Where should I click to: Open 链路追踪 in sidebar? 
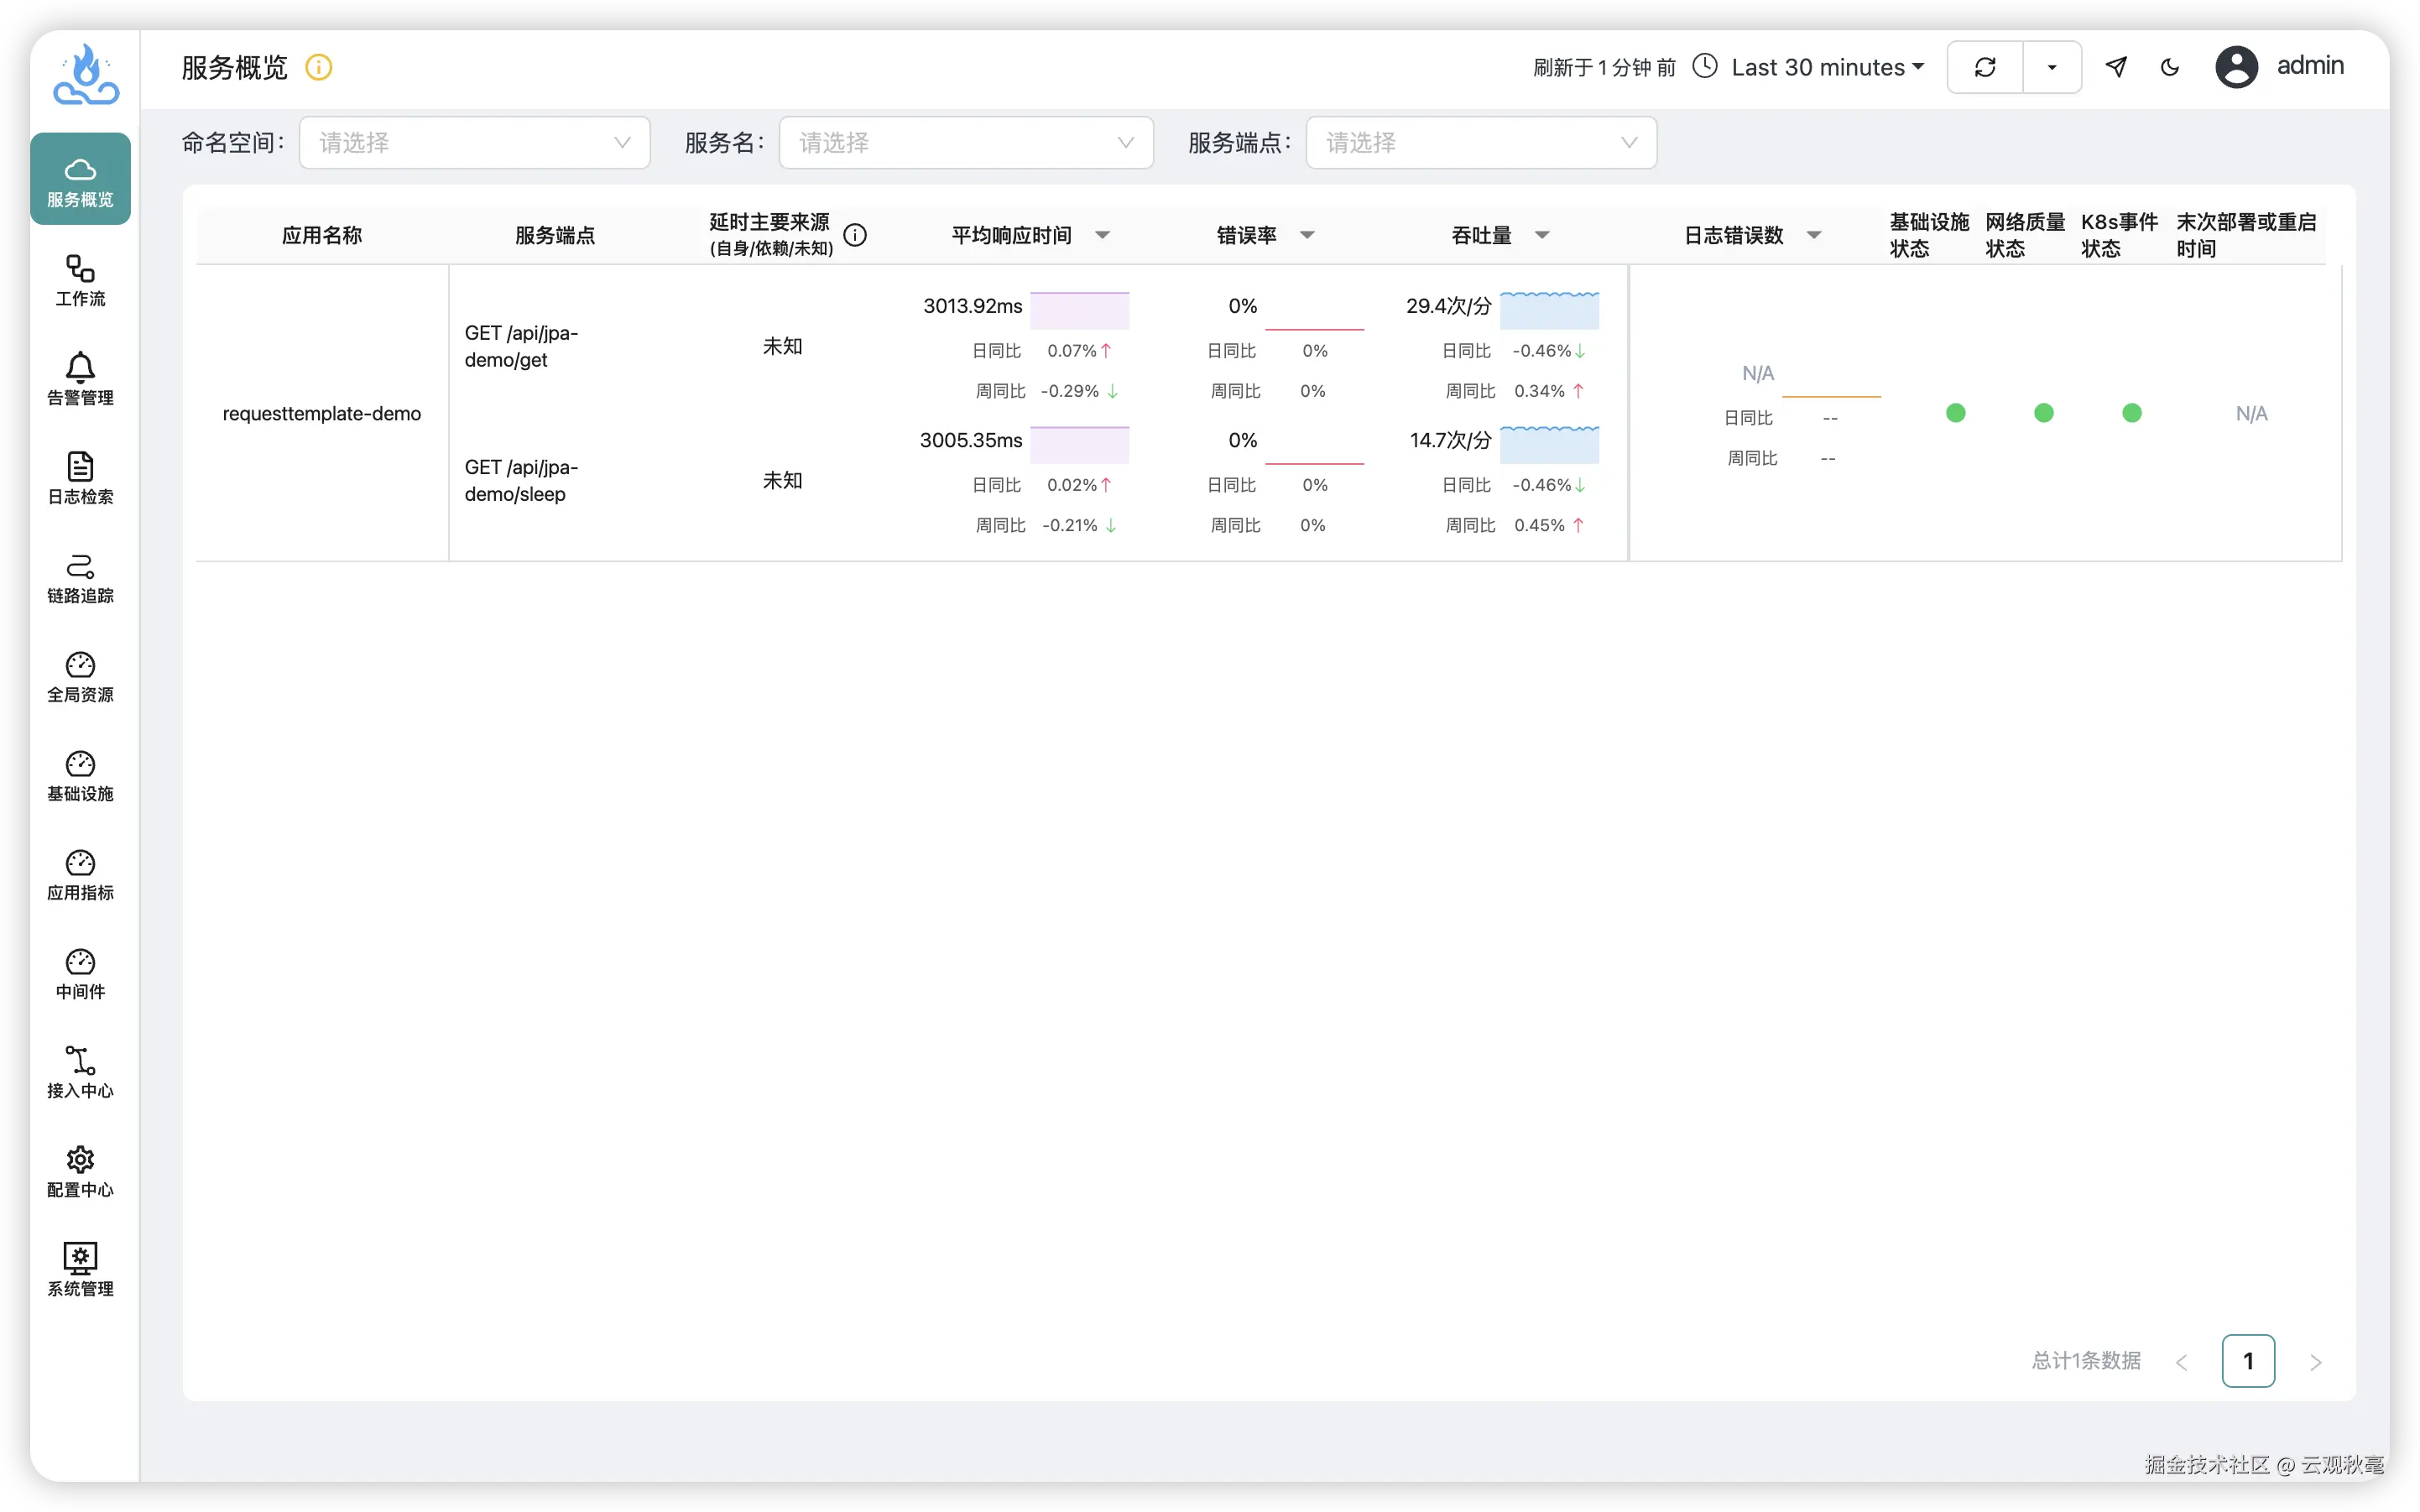point(80,577)
